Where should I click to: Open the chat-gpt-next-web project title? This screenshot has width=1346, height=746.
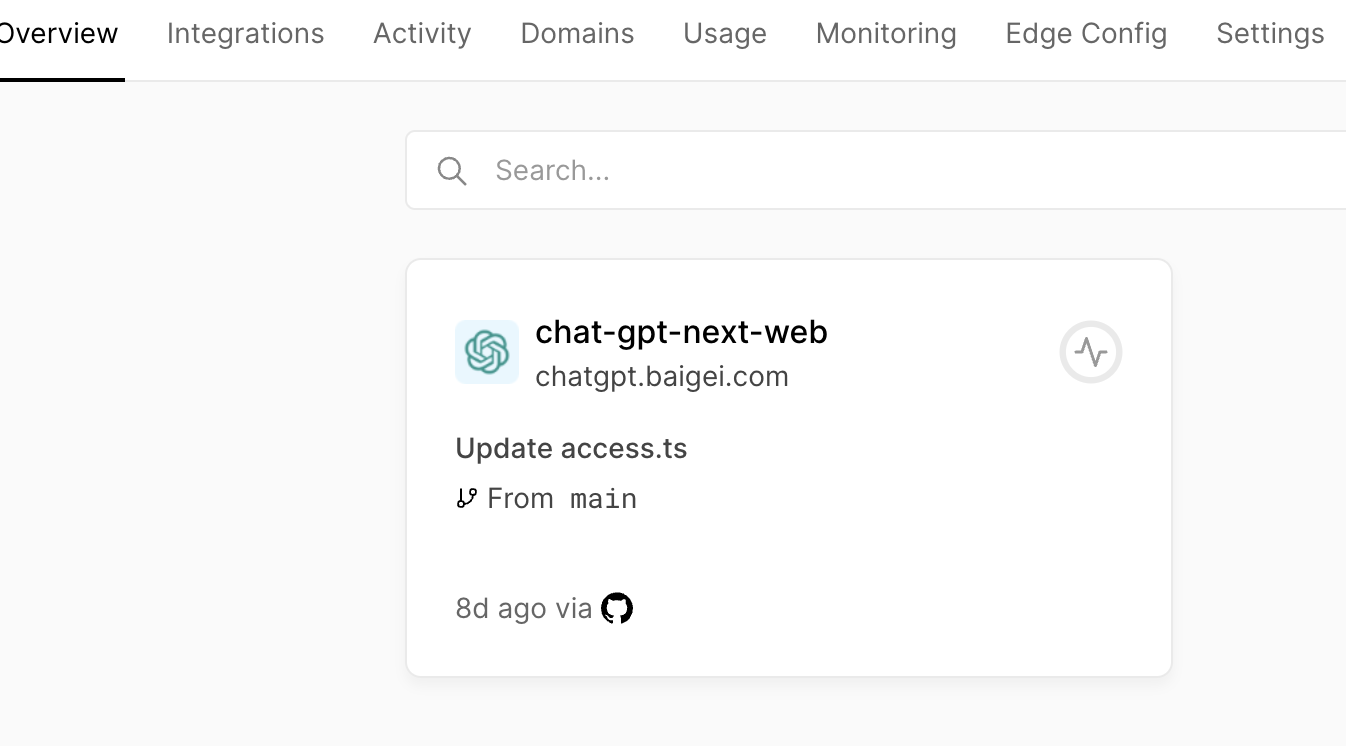pyautogui.click(x=681, y=332)
